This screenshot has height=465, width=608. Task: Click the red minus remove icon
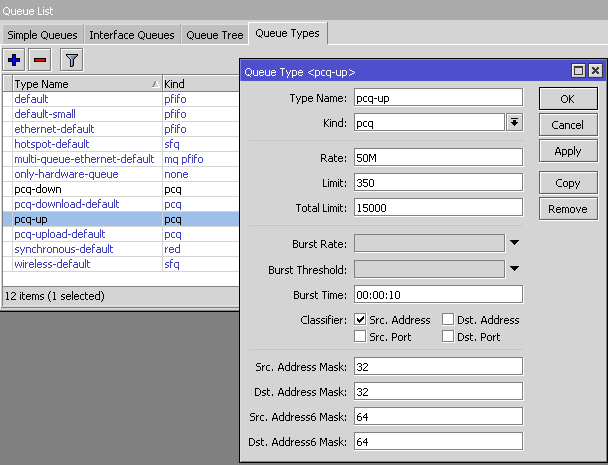coord(40,60)
